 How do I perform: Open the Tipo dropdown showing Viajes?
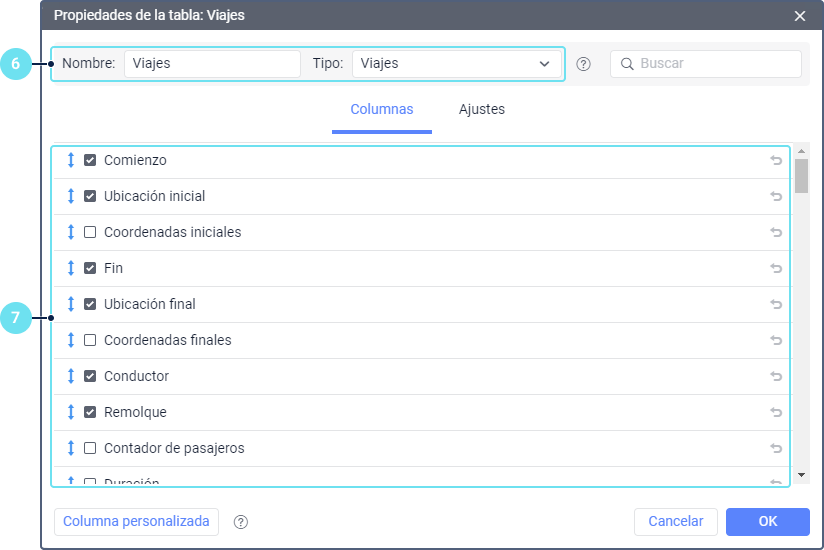457,64
